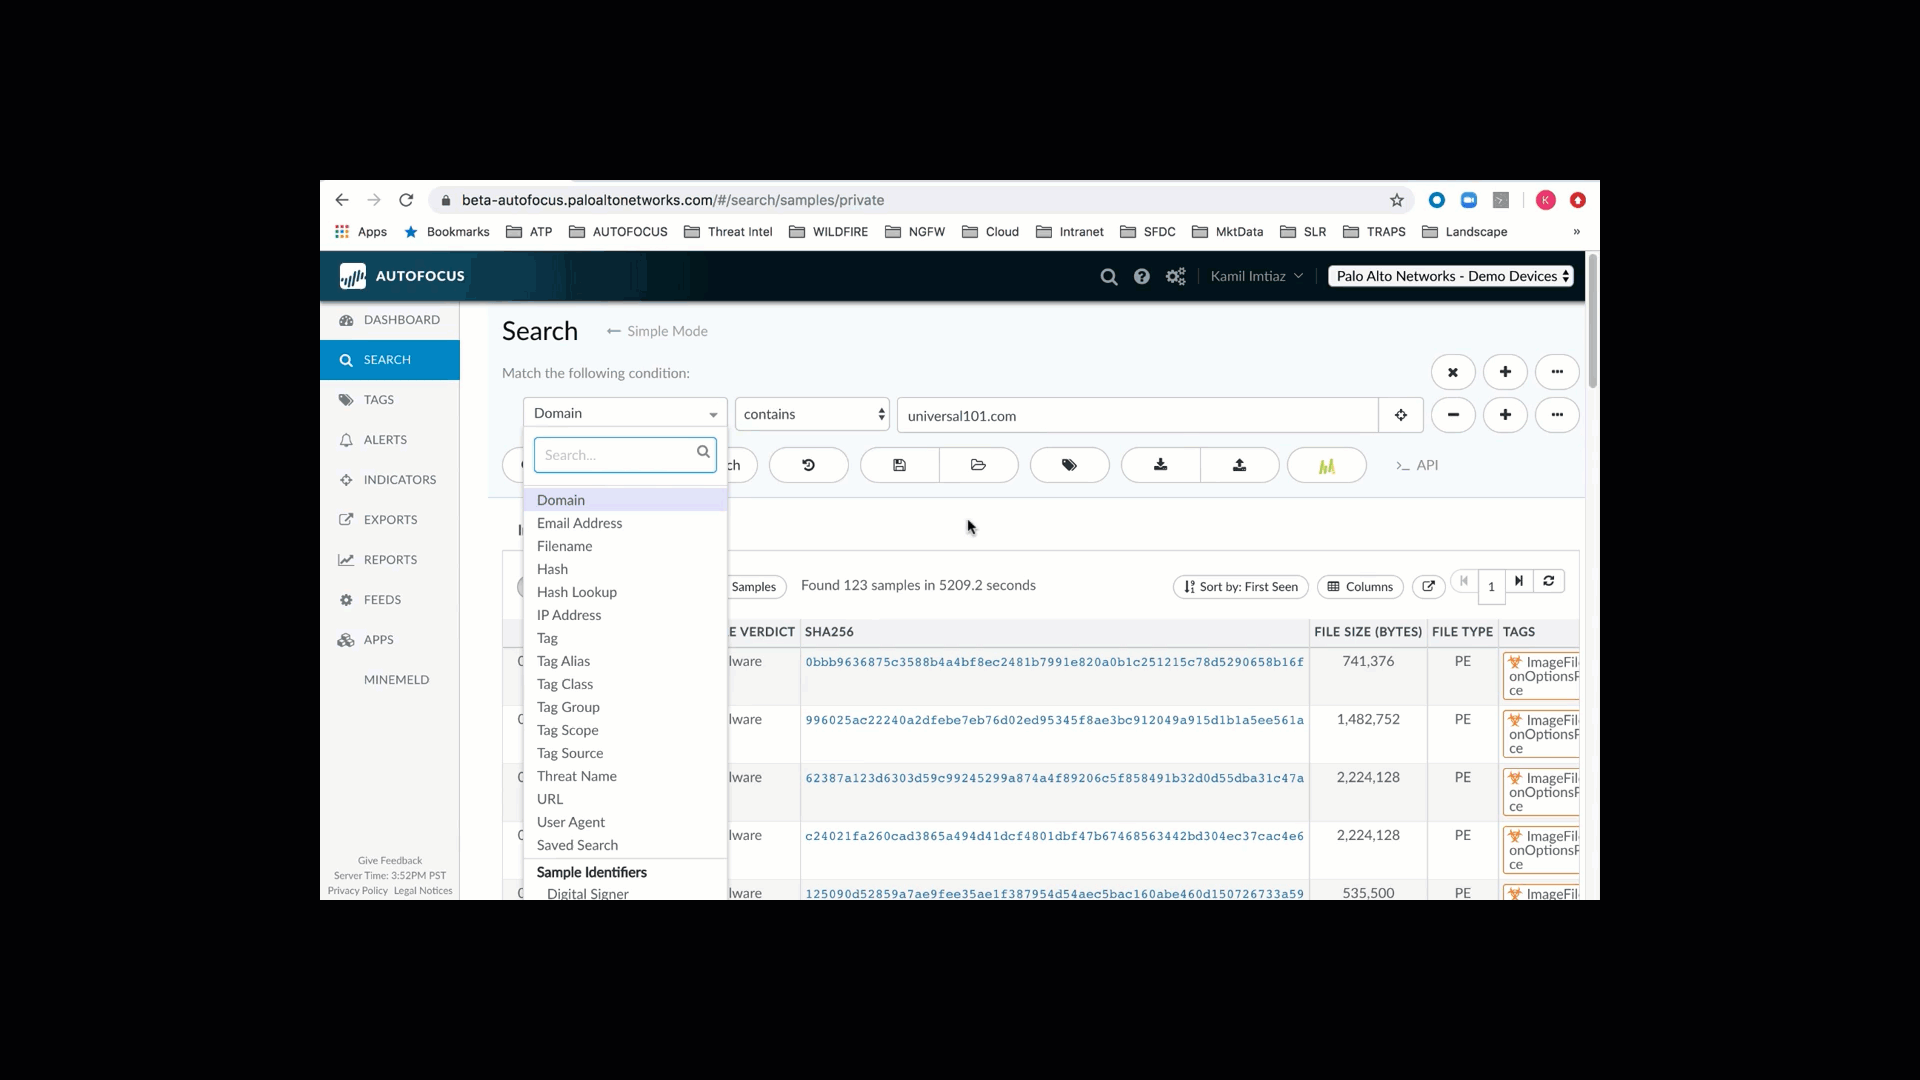Remove condition with the minus button

click(x=1453, y=415)
